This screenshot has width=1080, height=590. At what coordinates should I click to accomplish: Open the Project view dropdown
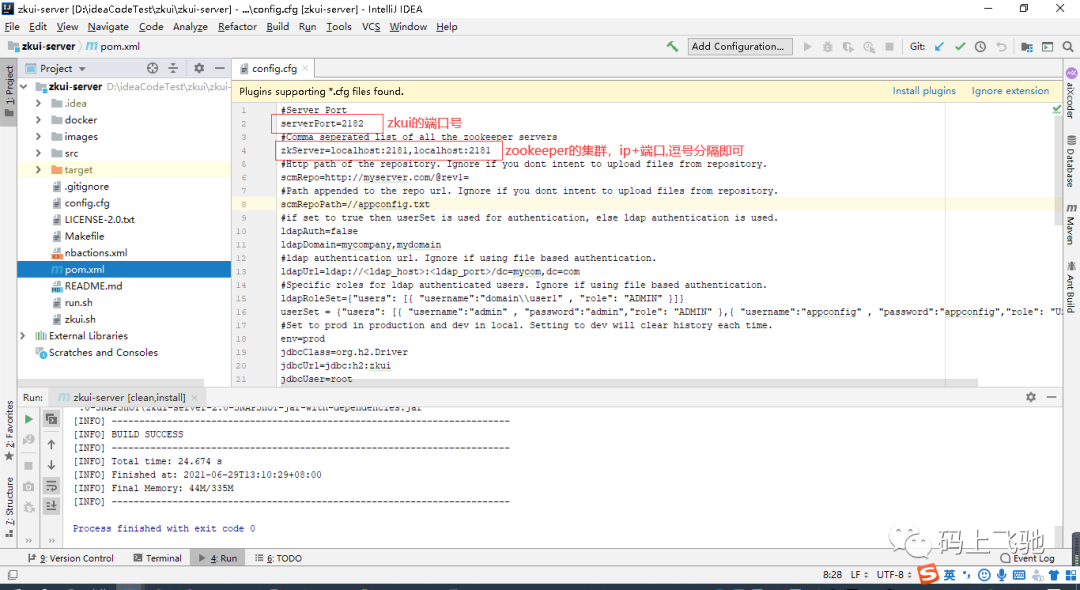[56, 68]
